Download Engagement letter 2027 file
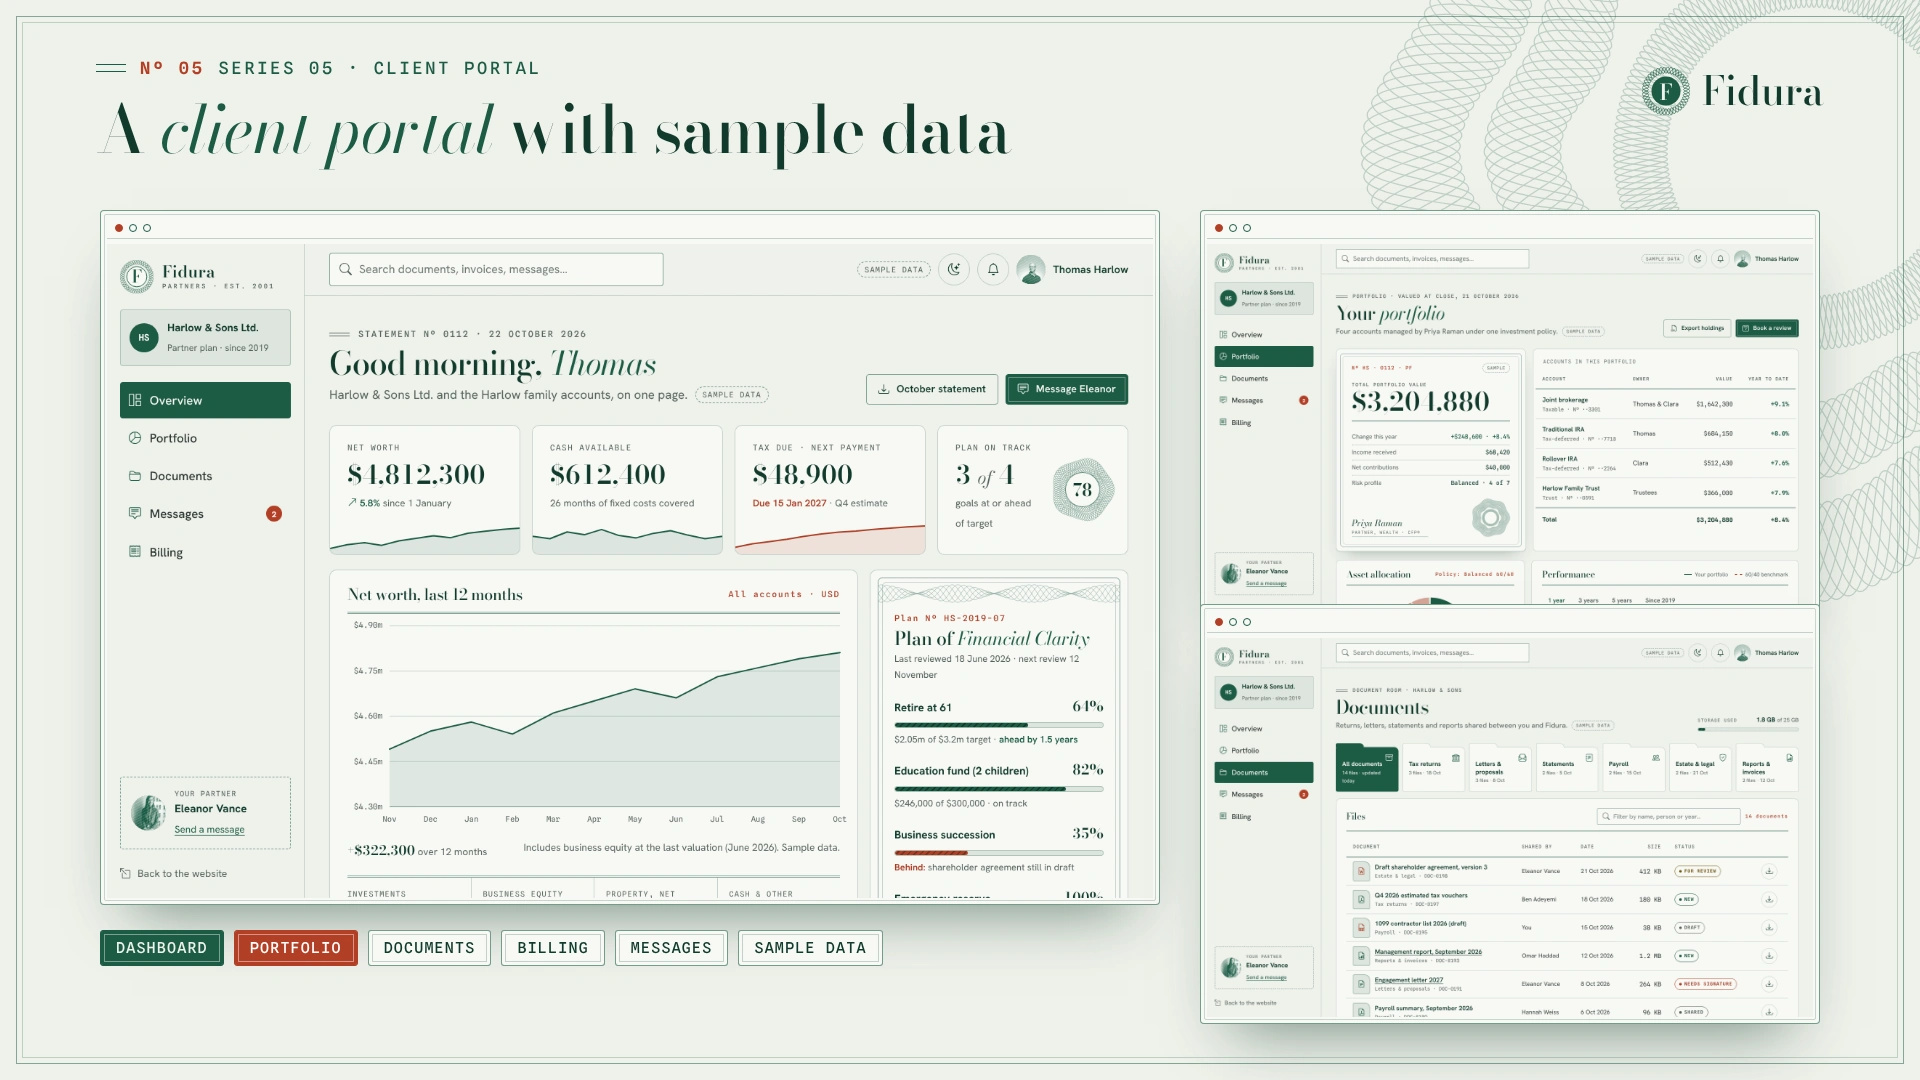 pos(1769,984)
